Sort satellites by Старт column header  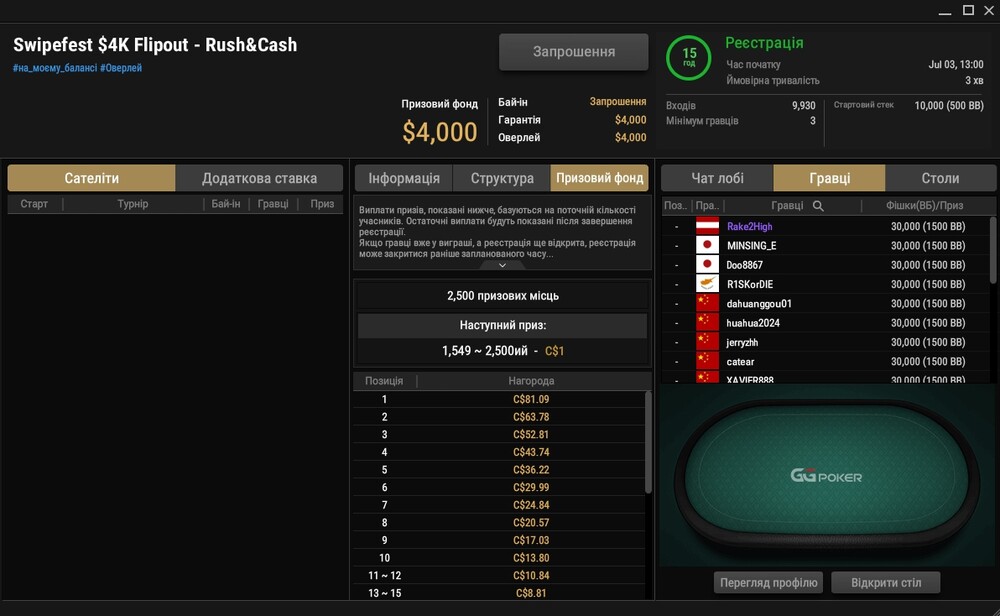tap(34, 204)
